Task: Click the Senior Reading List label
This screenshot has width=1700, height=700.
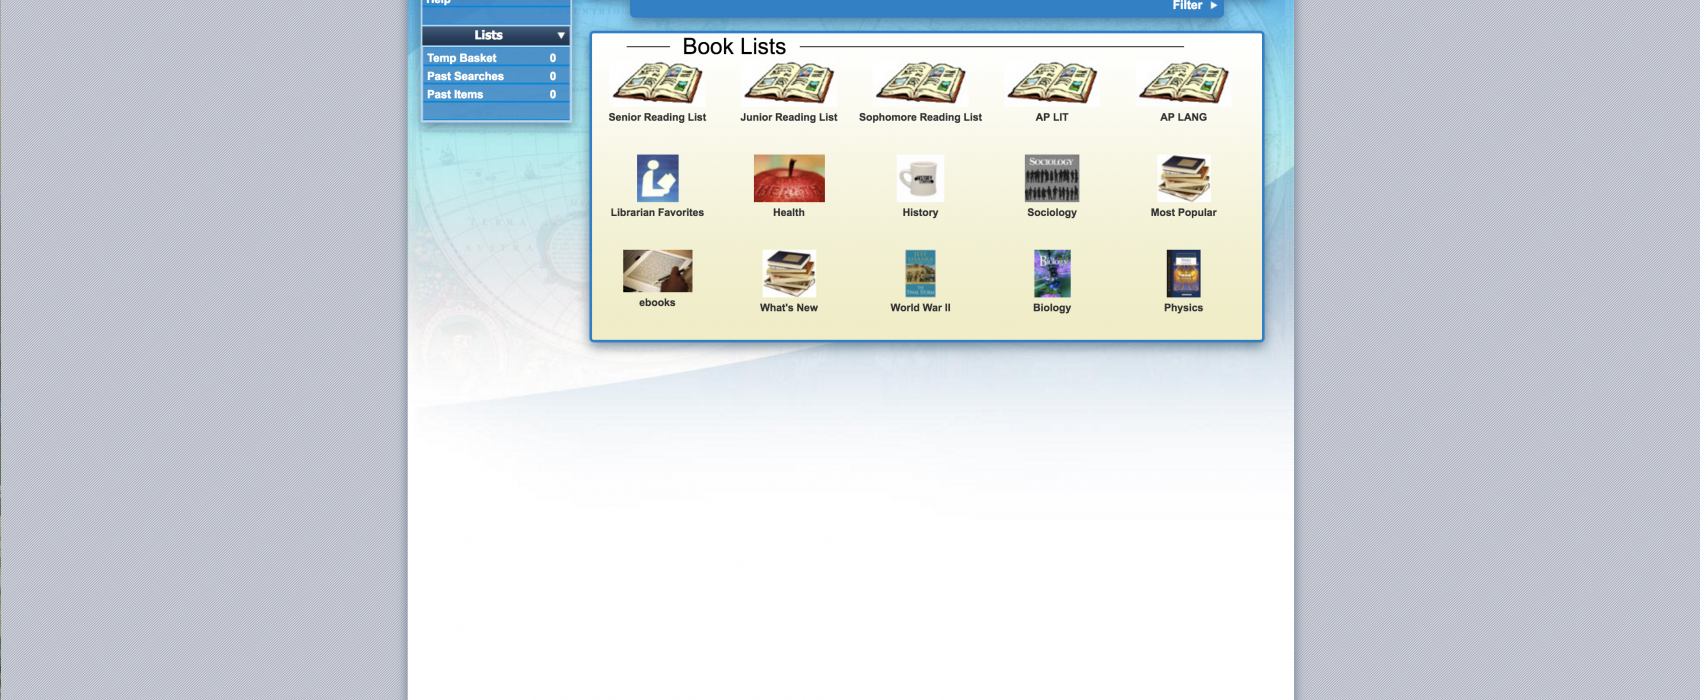Action: 657,117
